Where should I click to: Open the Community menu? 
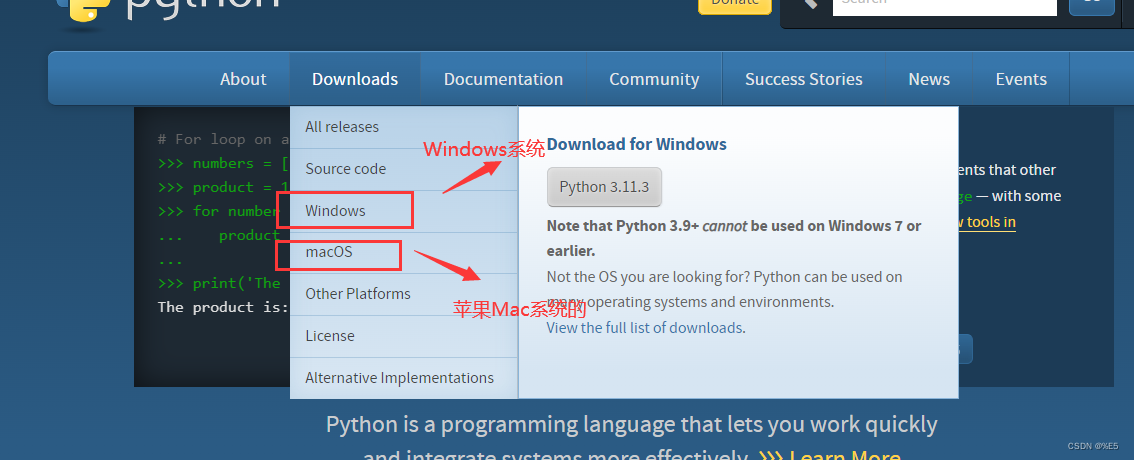tap(654, 79)
